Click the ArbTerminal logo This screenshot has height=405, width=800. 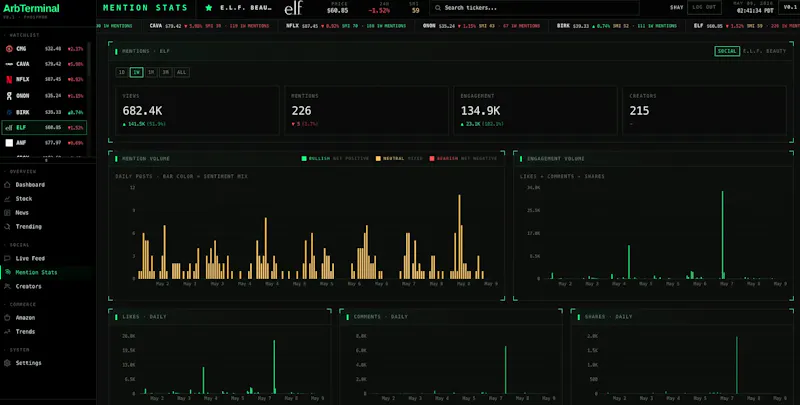point(31,8)
